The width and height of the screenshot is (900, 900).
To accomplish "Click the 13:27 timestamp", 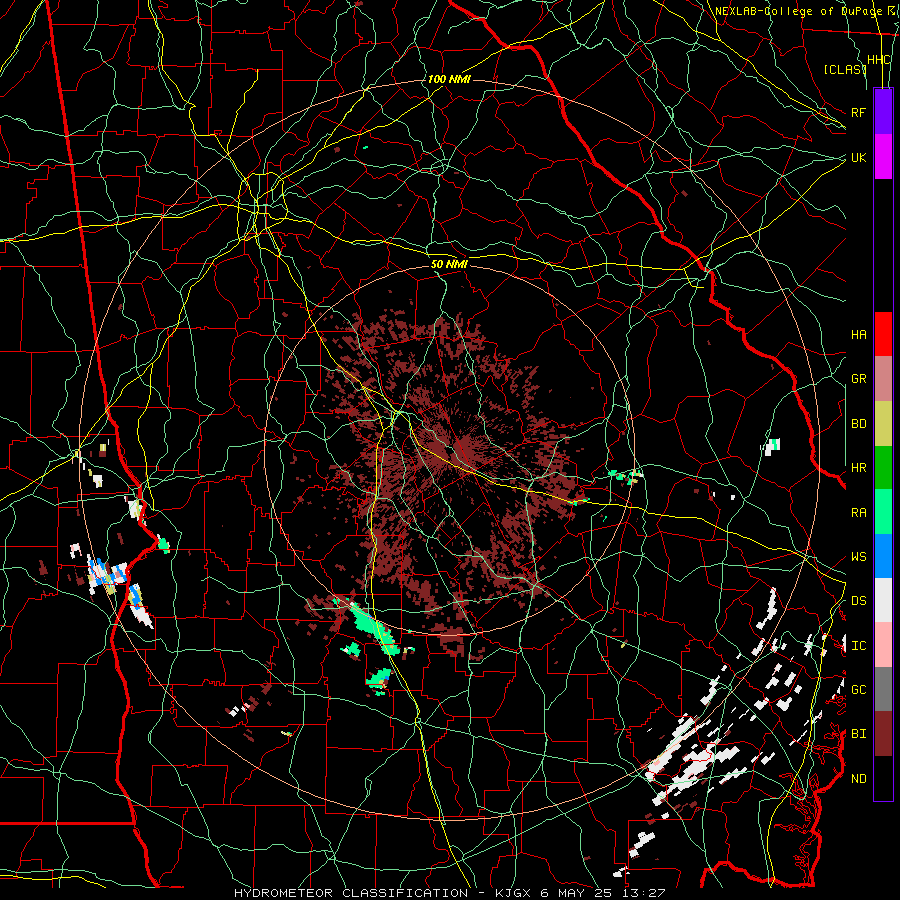I will 645,893.
